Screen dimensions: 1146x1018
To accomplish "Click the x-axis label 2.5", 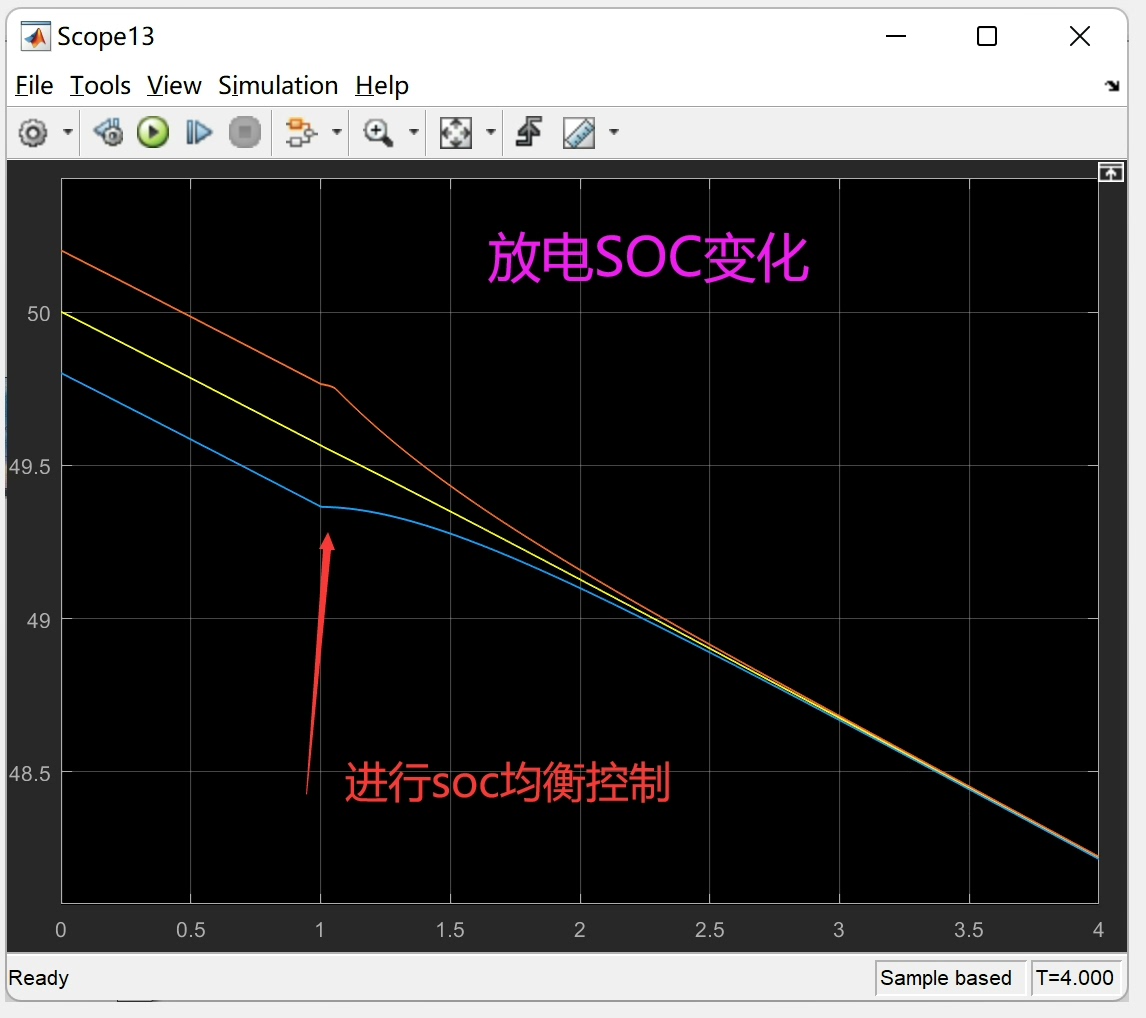I will (x=709, y=930).
